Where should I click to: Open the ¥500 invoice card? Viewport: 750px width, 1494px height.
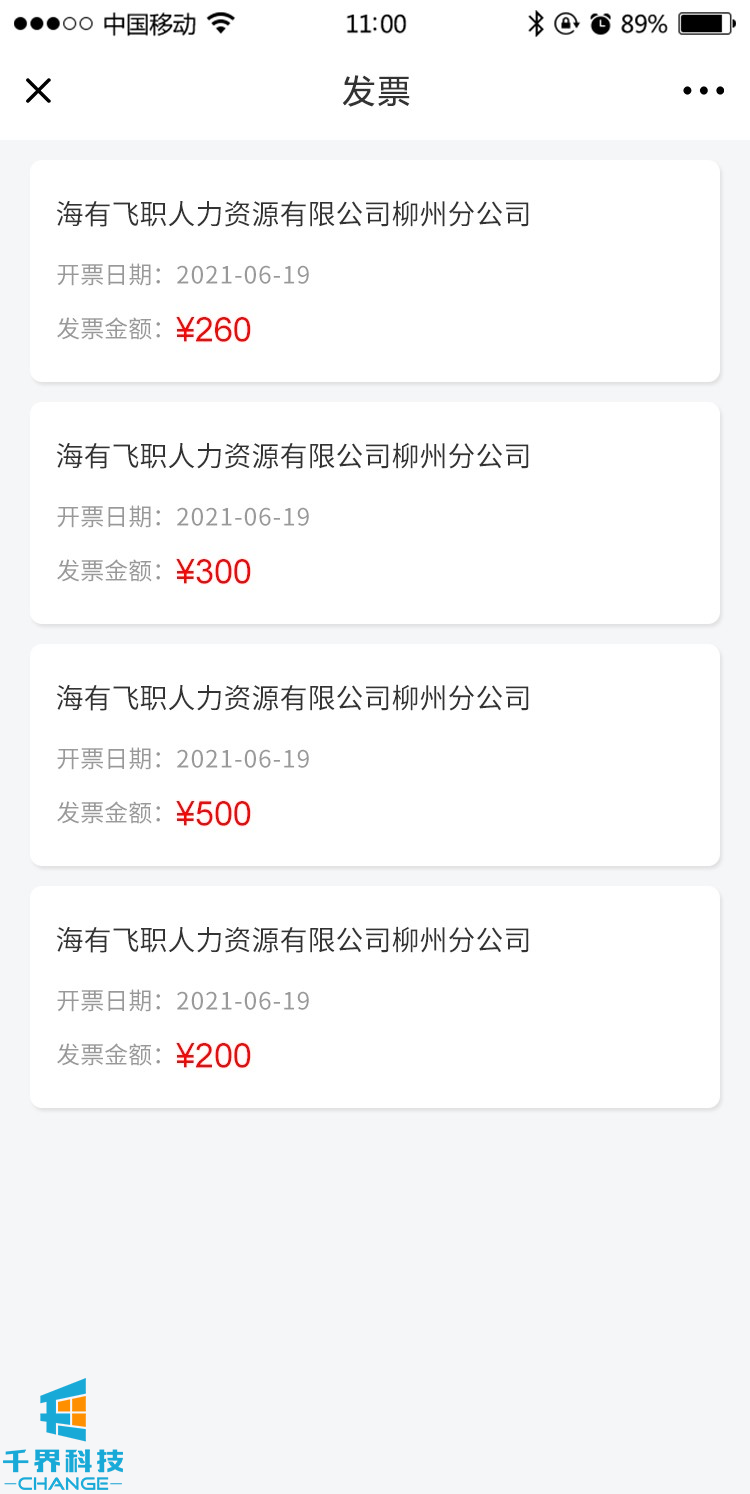coord(375,755)
